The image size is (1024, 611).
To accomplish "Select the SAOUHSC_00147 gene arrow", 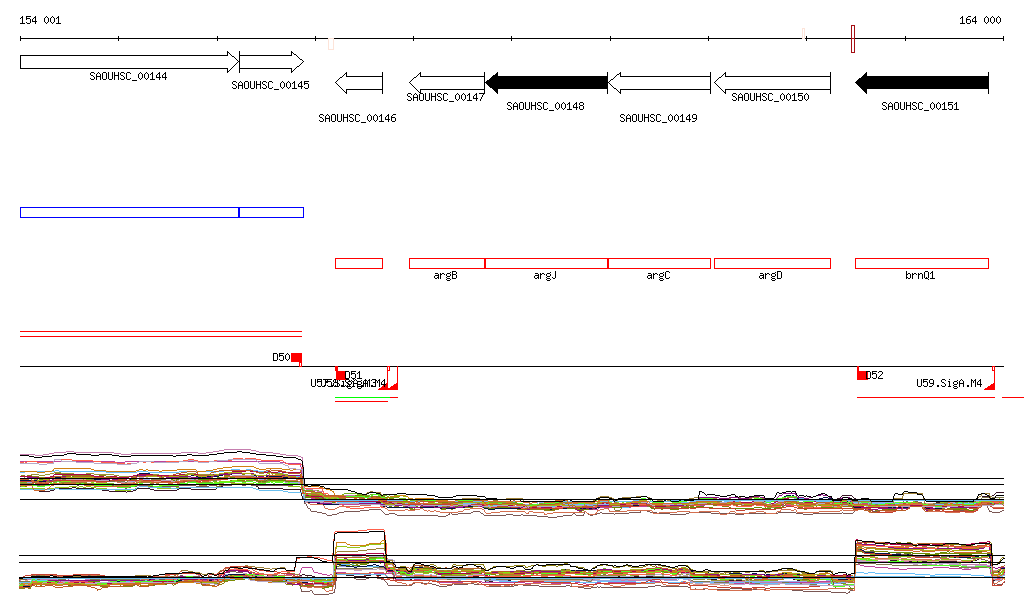I will (447, 83).
